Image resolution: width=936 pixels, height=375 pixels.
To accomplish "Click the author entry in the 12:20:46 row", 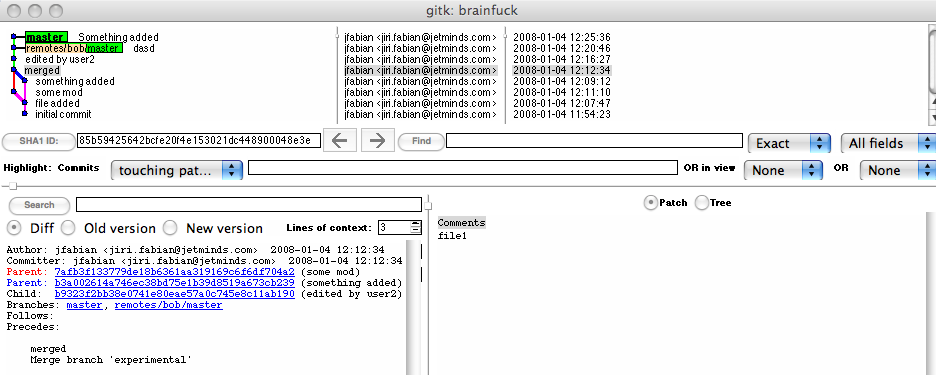I will [x=420, y=48].
